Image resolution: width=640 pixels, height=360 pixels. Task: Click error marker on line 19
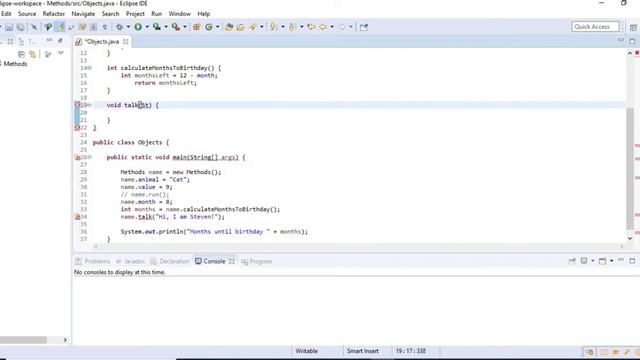(77, 105)
